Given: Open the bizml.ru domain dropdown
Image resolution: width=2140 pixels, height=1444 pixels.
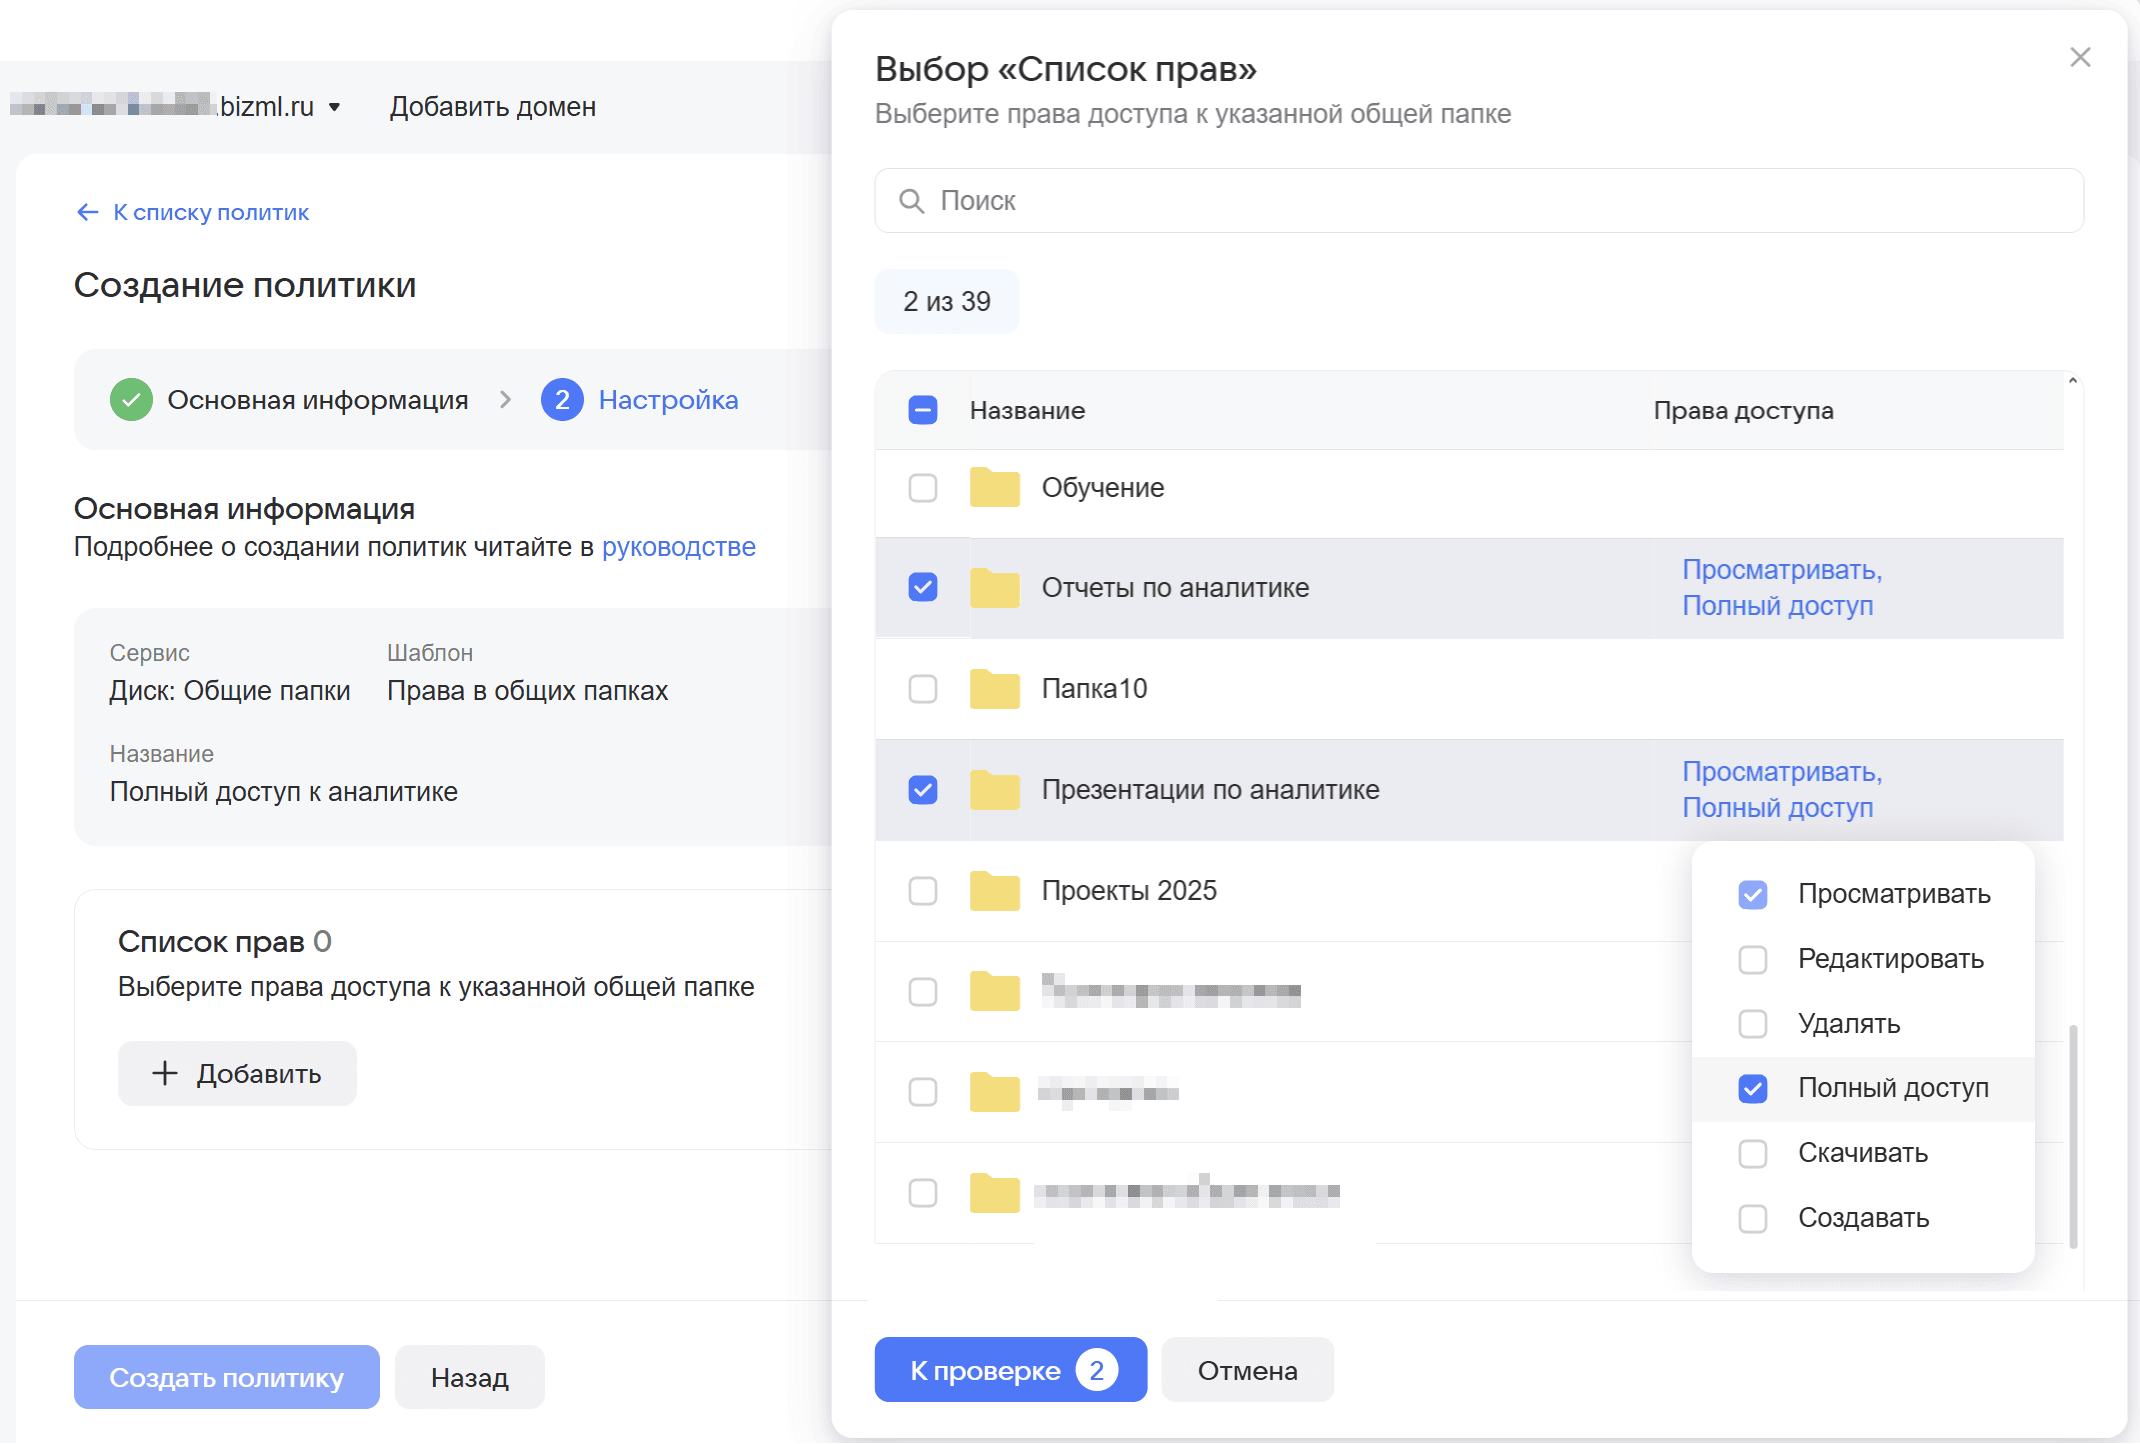Looking at the screenshot, I should click(334, 107).
